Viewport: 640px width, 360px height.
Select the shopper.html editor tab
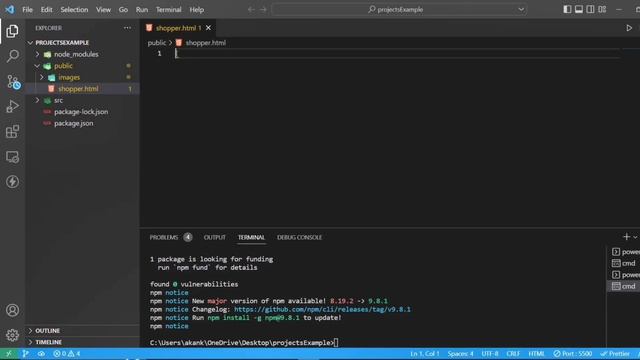pyautogui.click(x=178, y=28)
